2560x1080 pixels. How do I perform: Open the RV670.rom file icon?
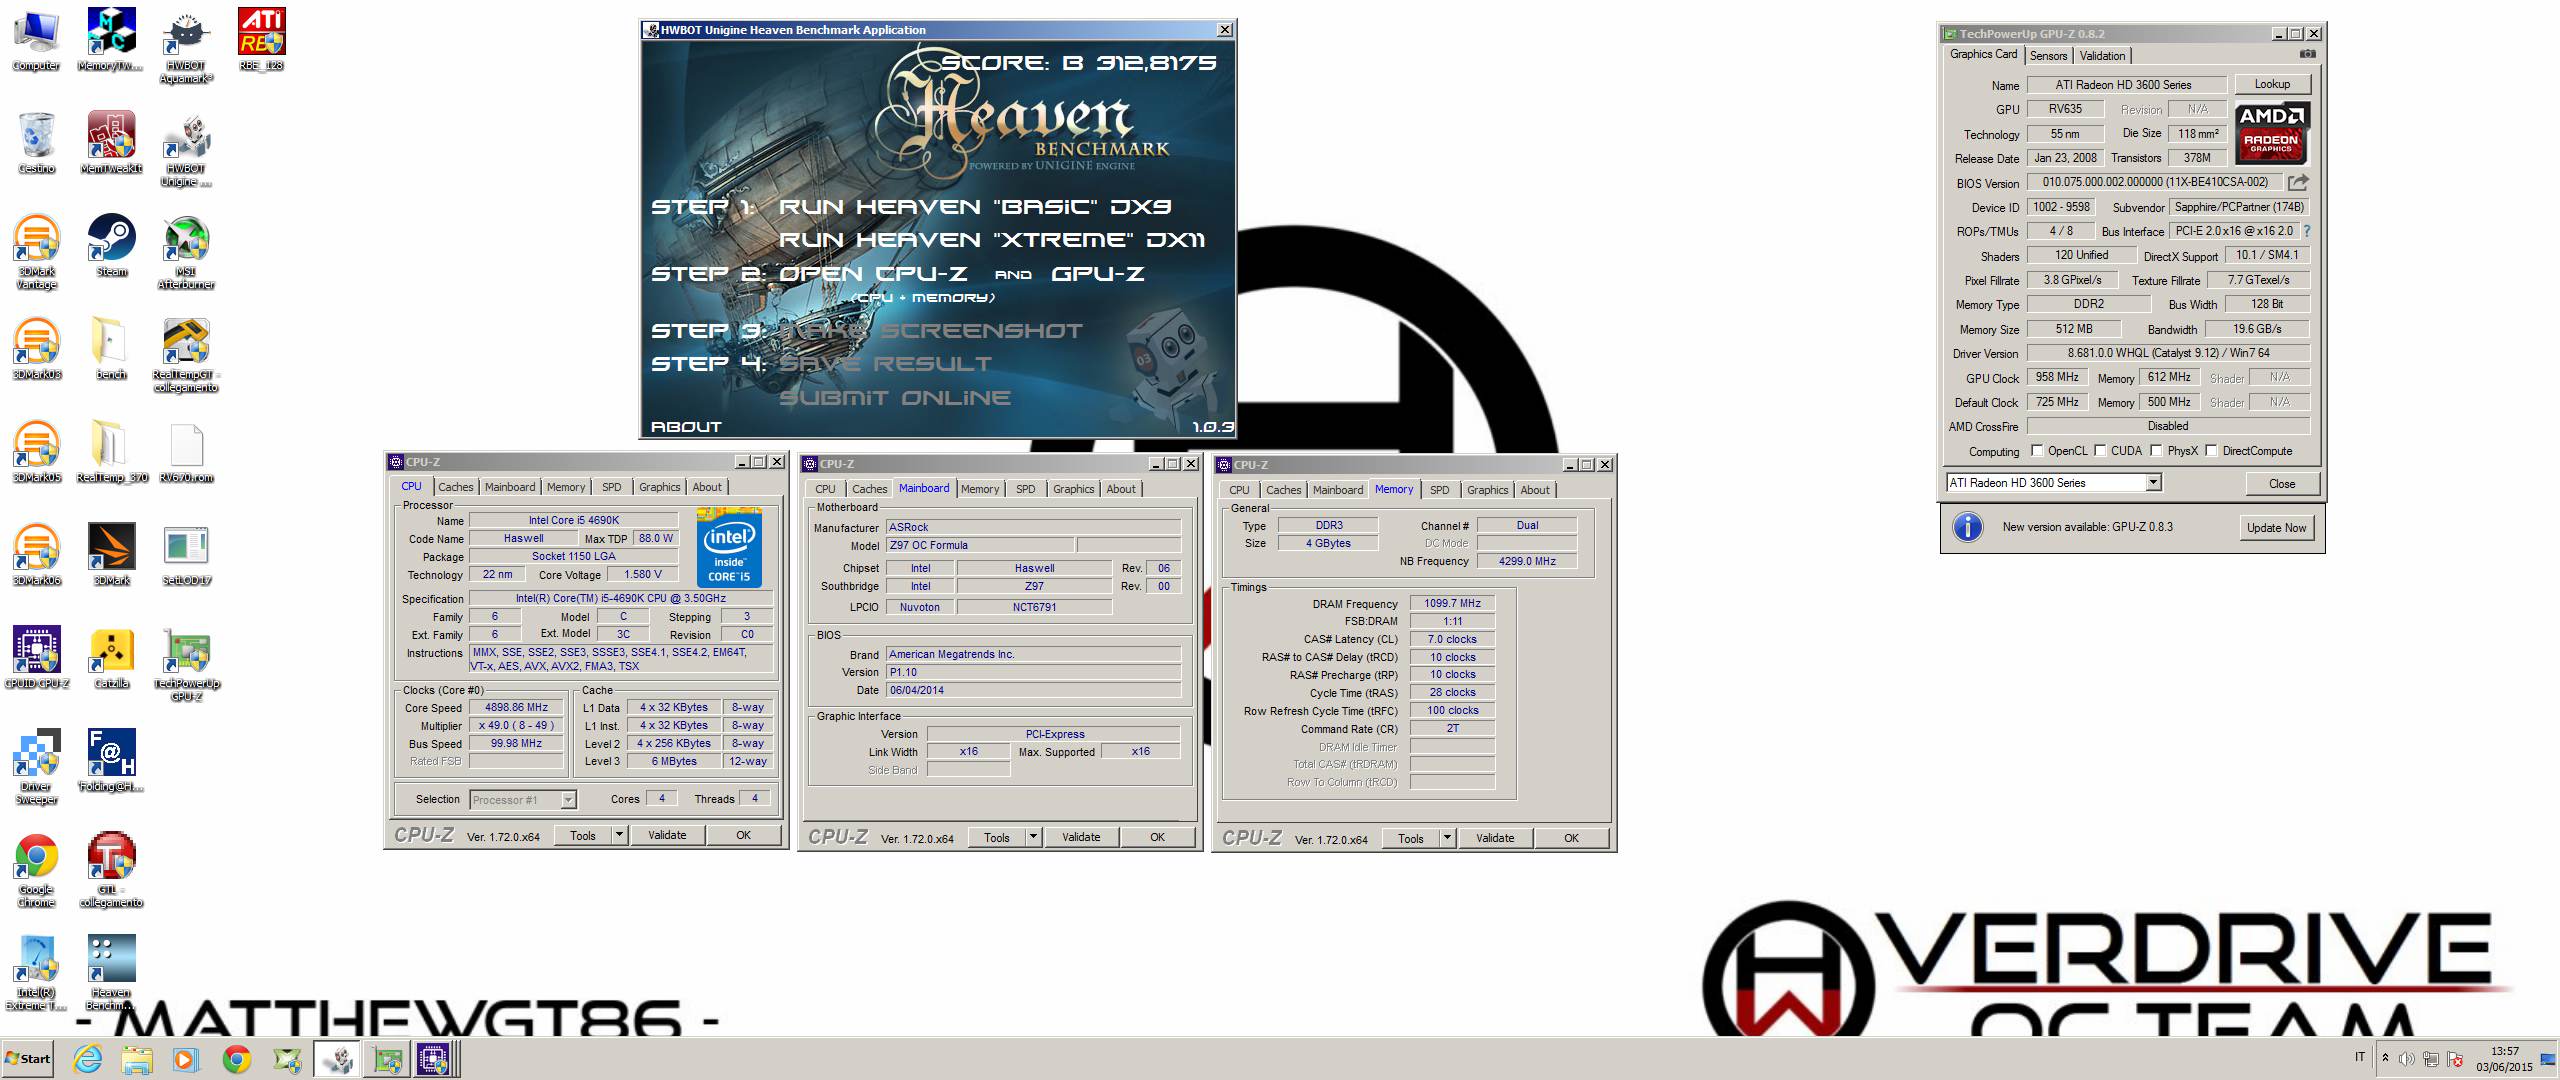point(186,453)
